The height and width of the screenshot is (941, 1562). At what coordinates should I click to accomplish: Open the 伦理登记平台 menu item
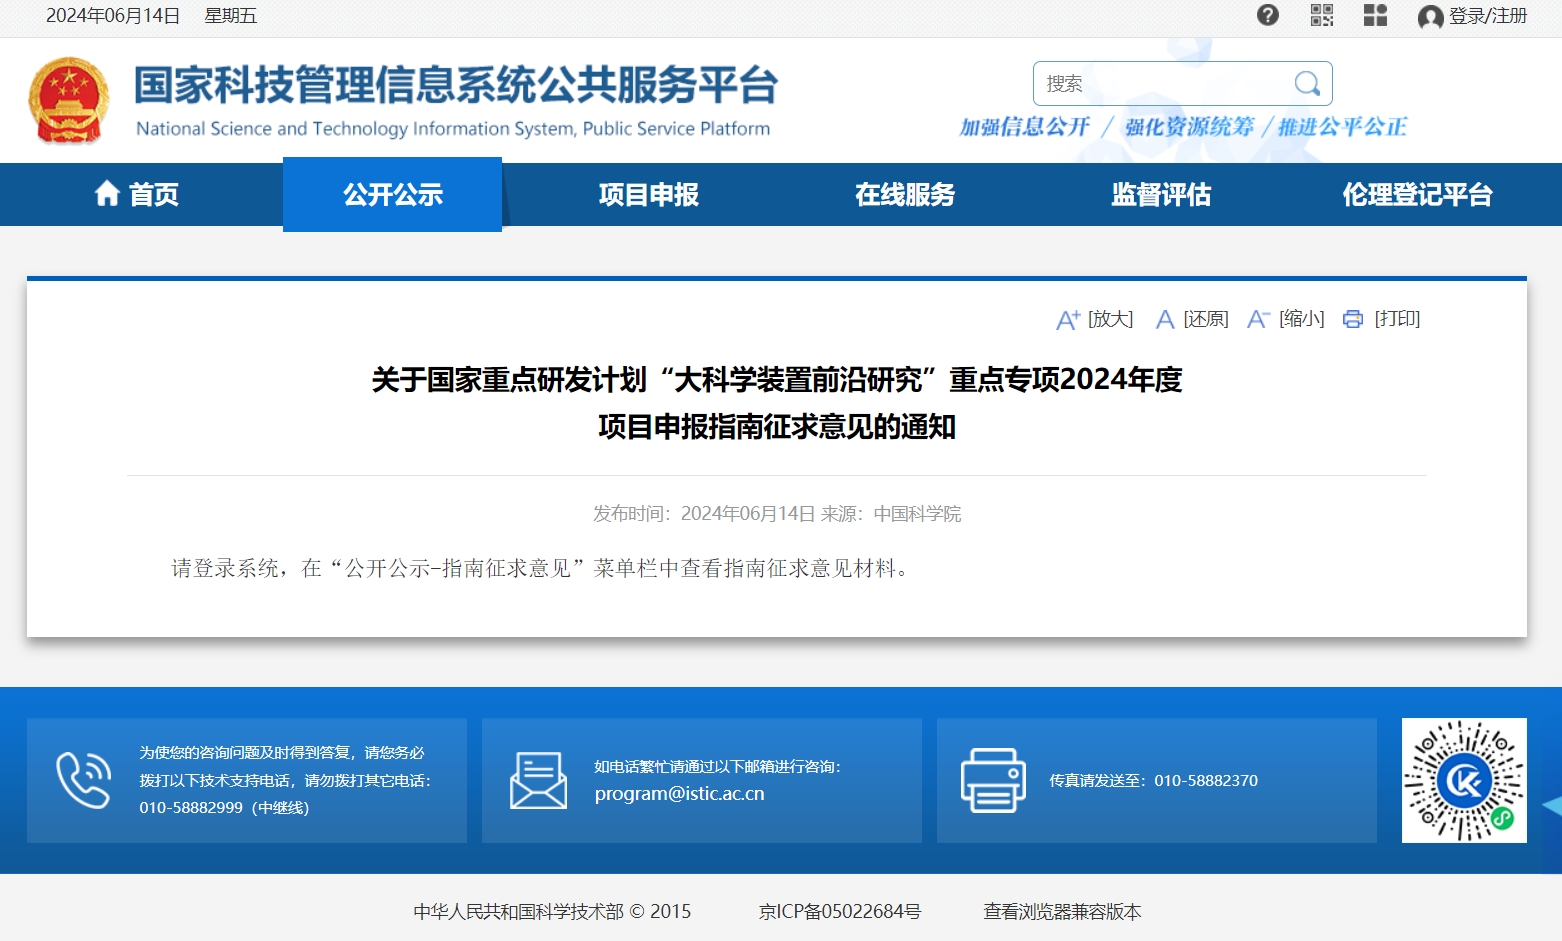(x=1416, y=195)
